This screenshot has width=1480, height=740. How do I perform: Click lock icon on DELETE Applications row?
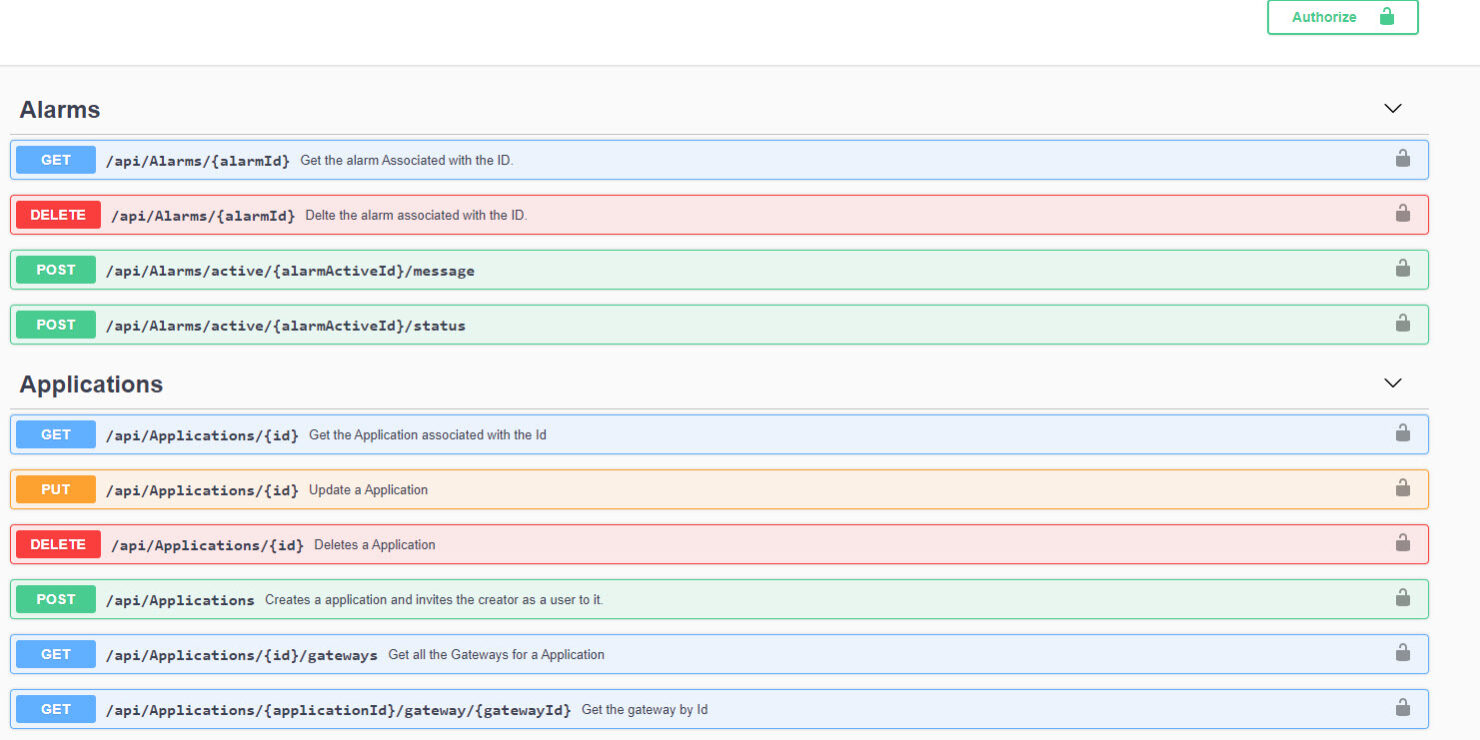1402,544
